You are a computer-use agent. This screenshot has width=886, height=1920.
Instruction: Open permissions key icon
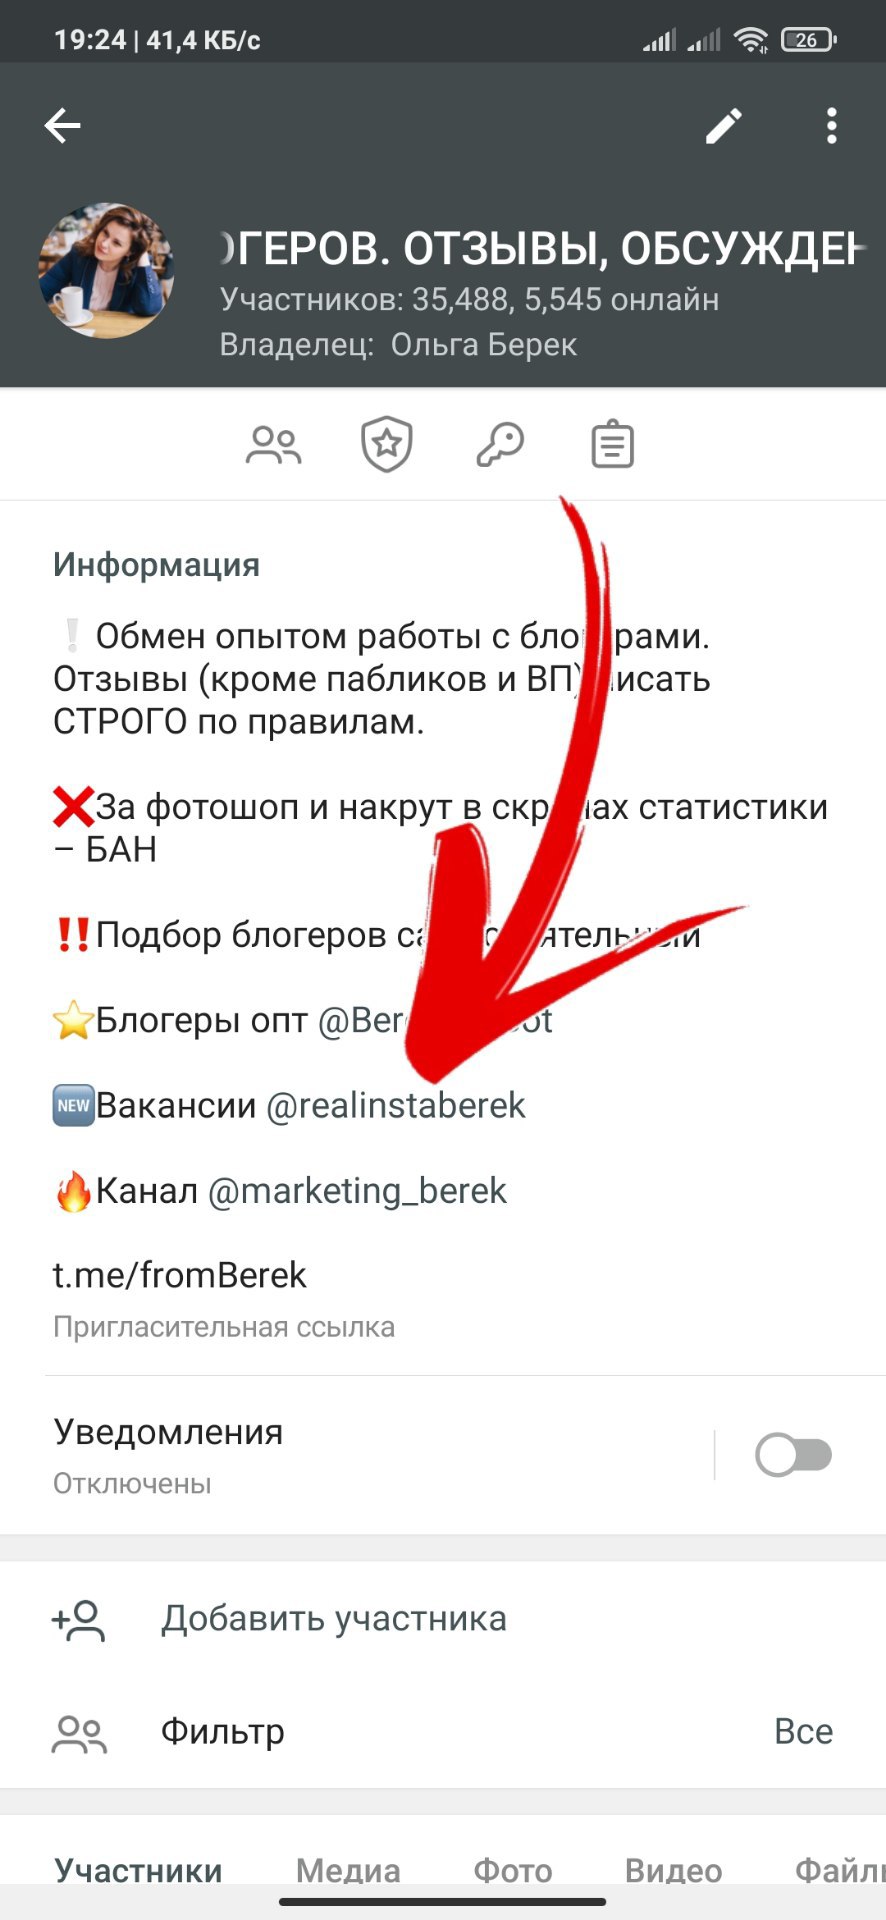[x=500, y=445]
